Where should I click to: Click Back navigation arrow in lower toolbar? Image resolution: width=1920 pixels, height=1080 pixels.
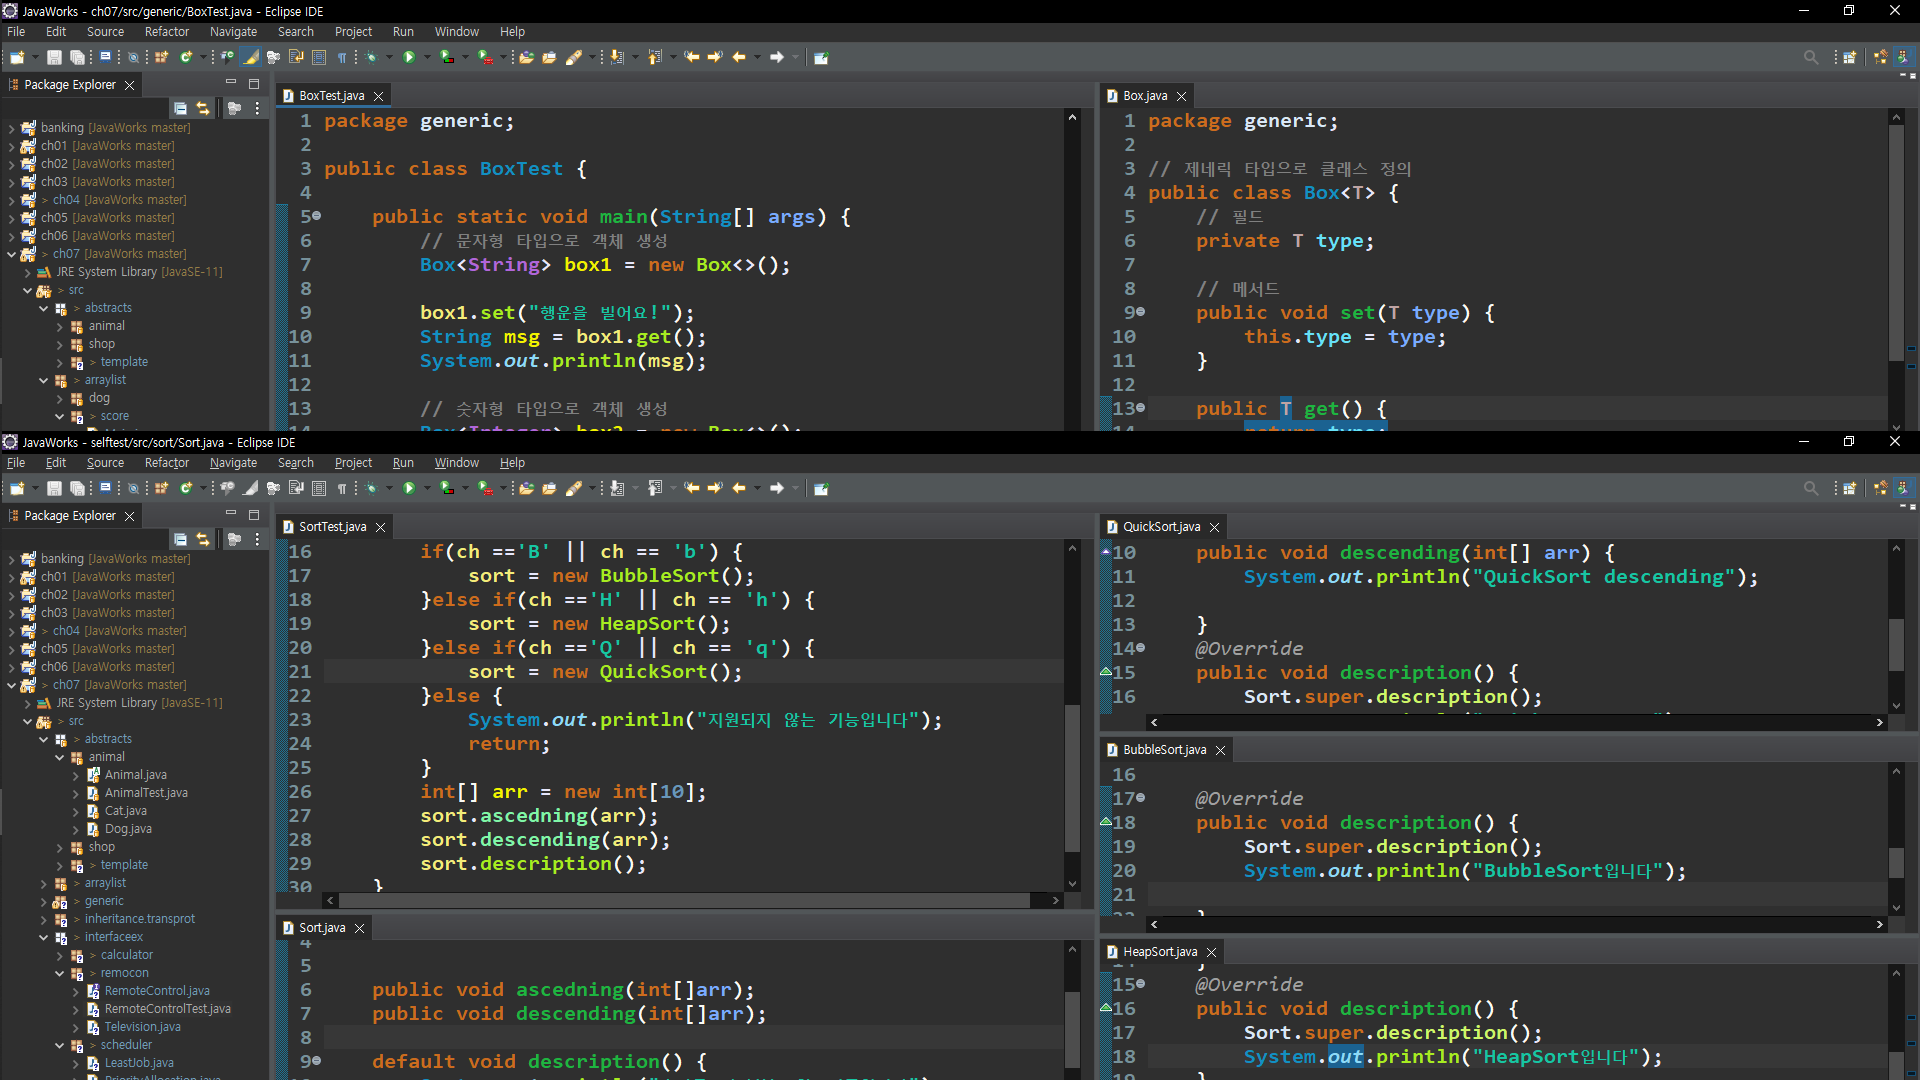pyautogui.click(x=739, y=488)
